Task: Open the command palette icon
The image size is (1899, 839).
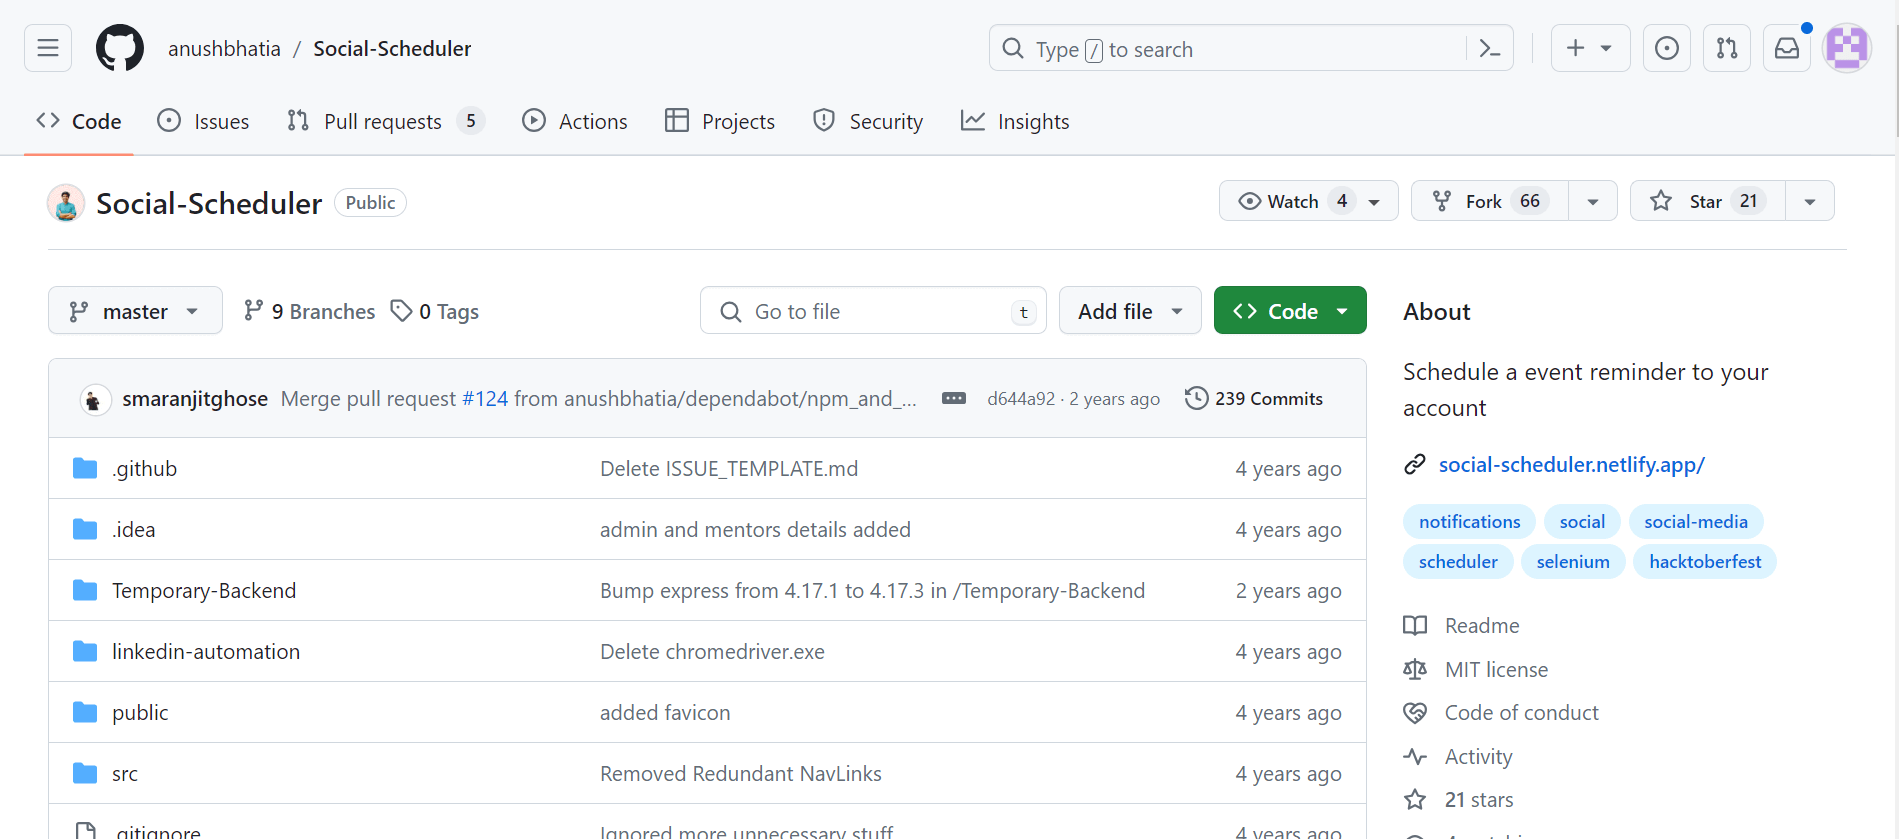Action: pos(1489,48)
